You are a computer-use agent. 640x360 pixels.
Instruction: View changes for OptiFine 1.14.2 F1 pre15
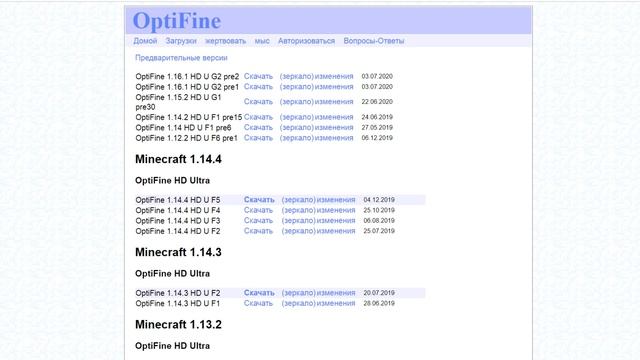[334, 117]
